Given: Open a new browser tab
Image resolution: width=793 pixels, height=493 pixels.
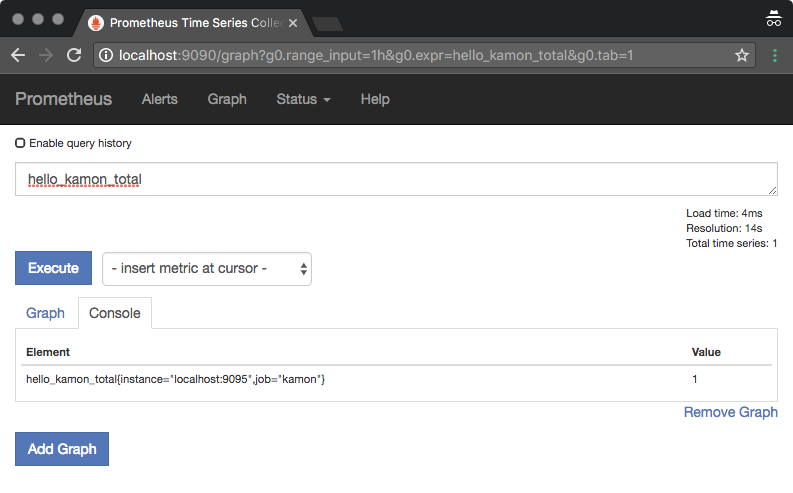Looking at the screenshot, I should pos(327,24).
